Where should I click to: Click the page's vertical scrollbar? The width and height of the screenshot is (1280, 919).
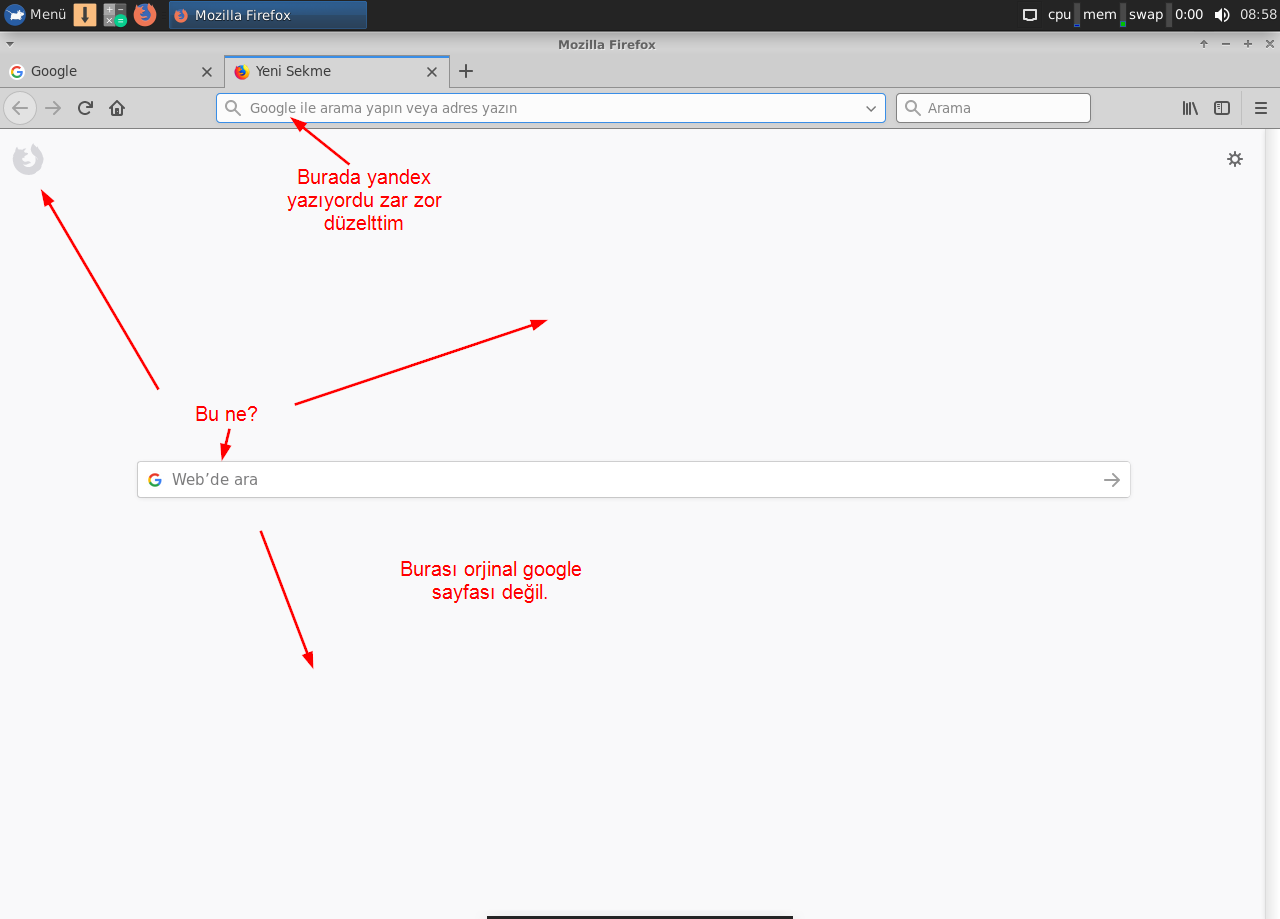coord(1273,523)
